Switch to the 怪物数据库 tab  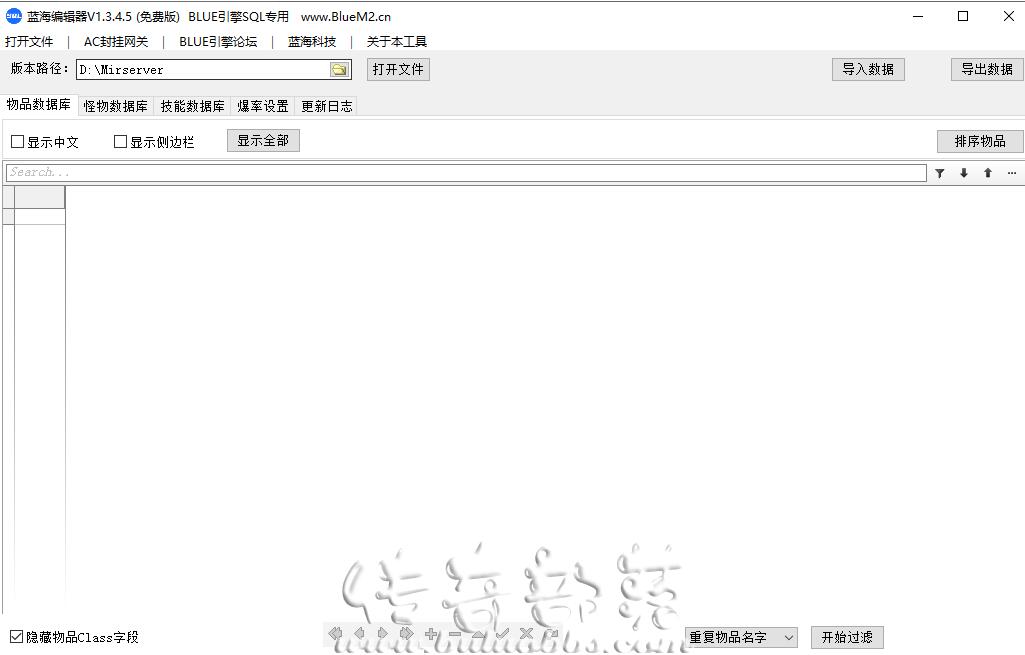click(x=116, y=106)
